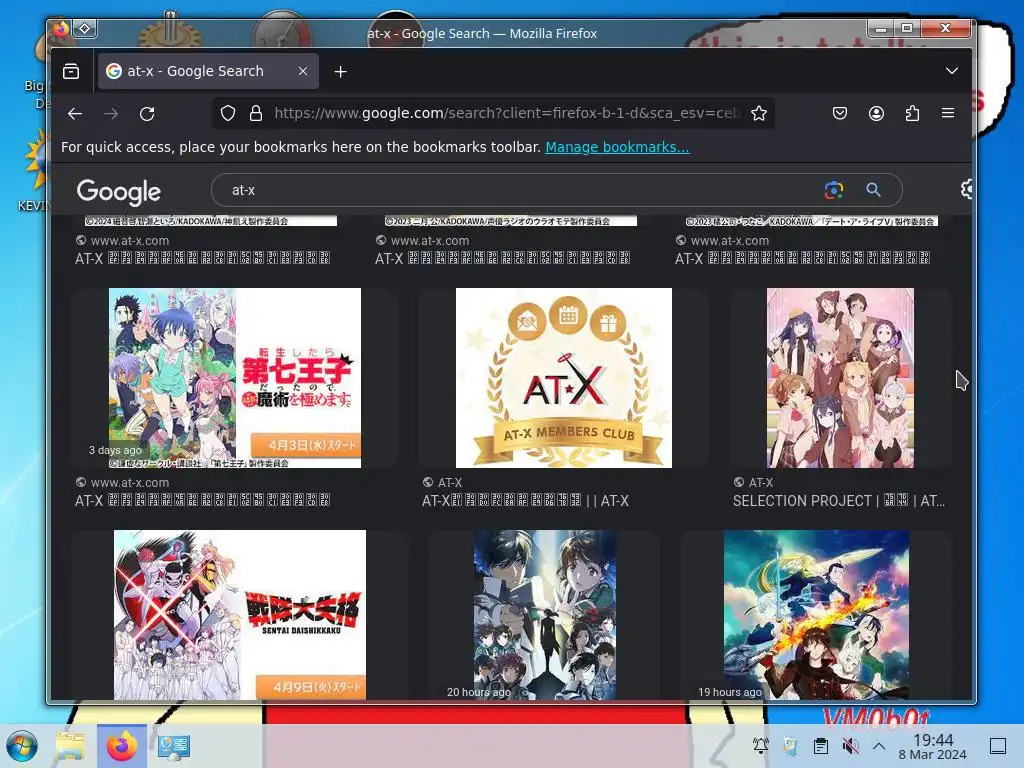Screen dimensions: 1024x768
Task: Open the AT-X Members Club image
Action: pos(564,378)
